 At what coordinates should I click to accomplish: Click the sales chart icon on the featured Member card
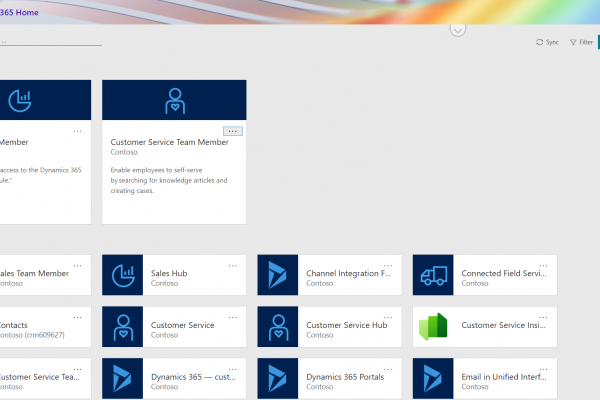click(20, 100)
